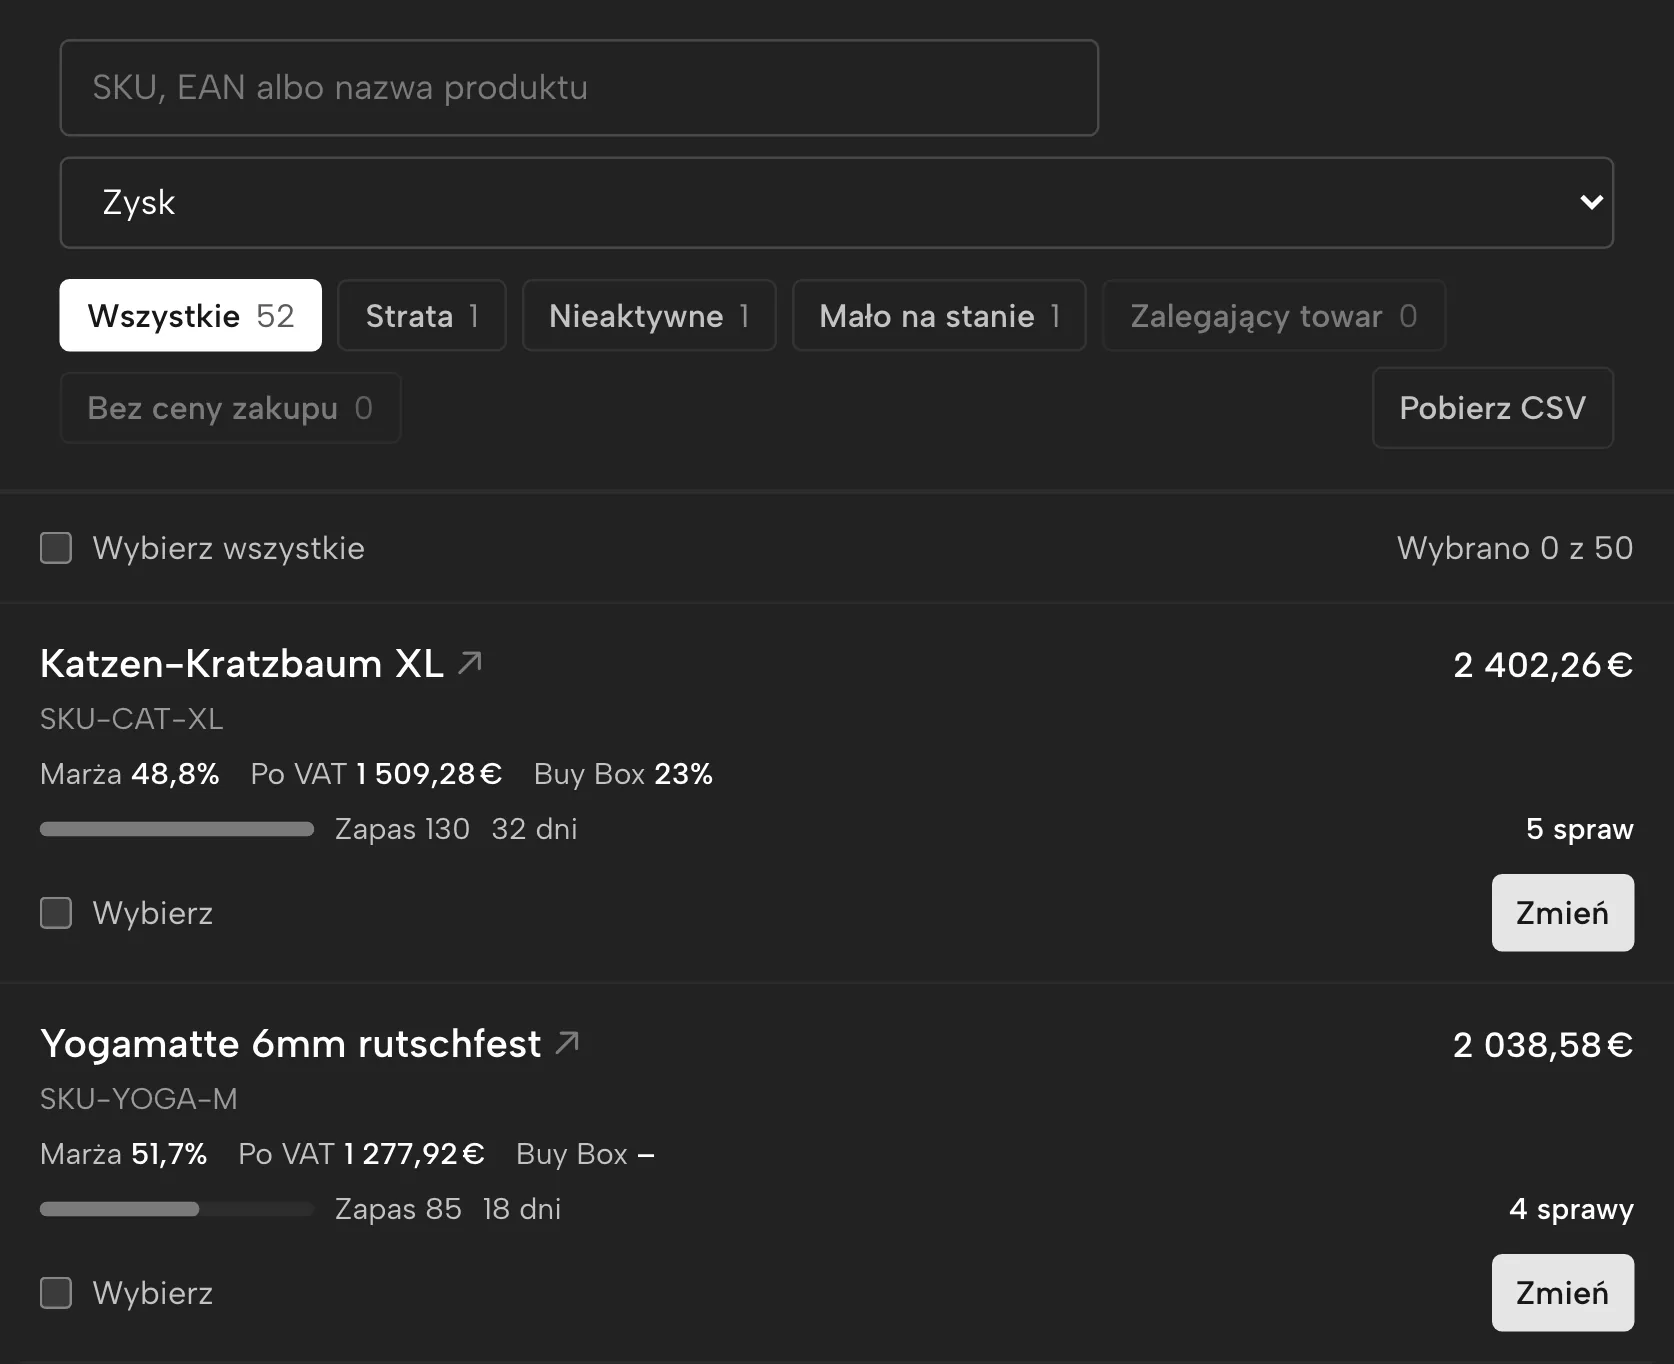
Task: Open the 5 spraw issues label
Action: [x=1580, y=829]
